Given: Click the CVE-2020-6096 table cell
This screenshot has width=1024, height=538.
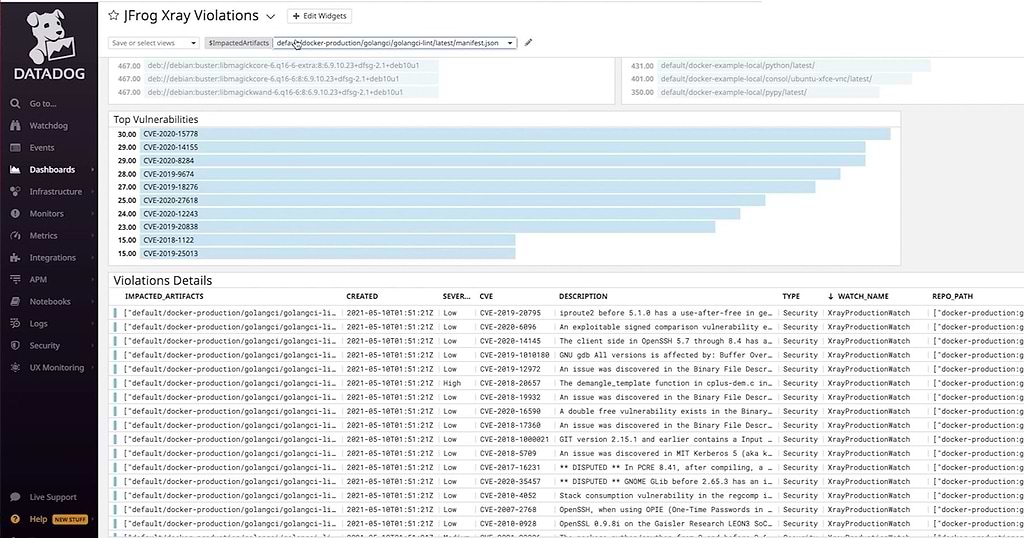Looking at the screenshot, I should pyautogui.click(x=508, y=327).
